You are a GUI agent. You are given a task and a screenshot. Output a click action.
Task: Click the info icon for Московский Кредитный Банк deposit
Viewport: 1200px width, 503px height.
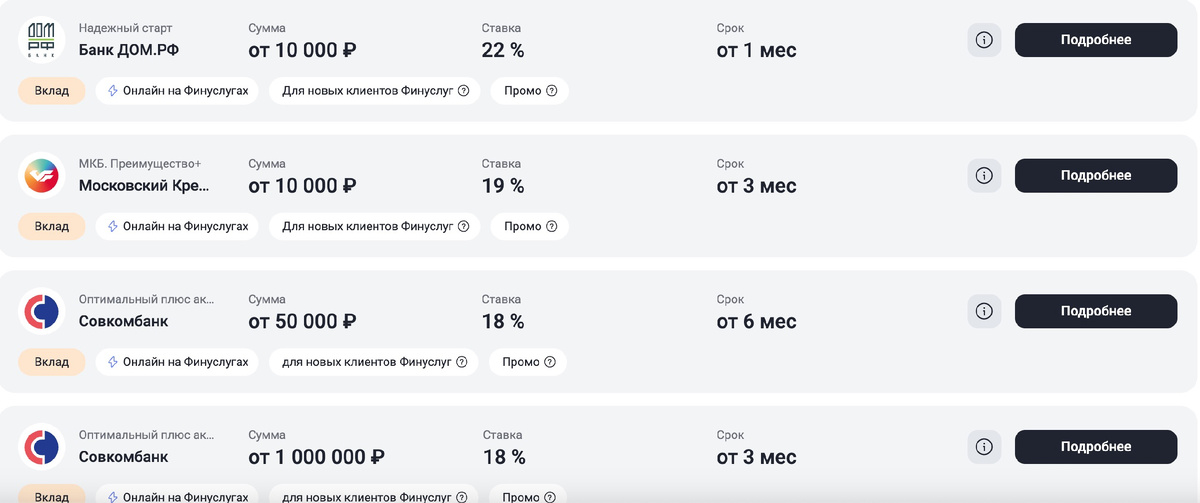984,176
